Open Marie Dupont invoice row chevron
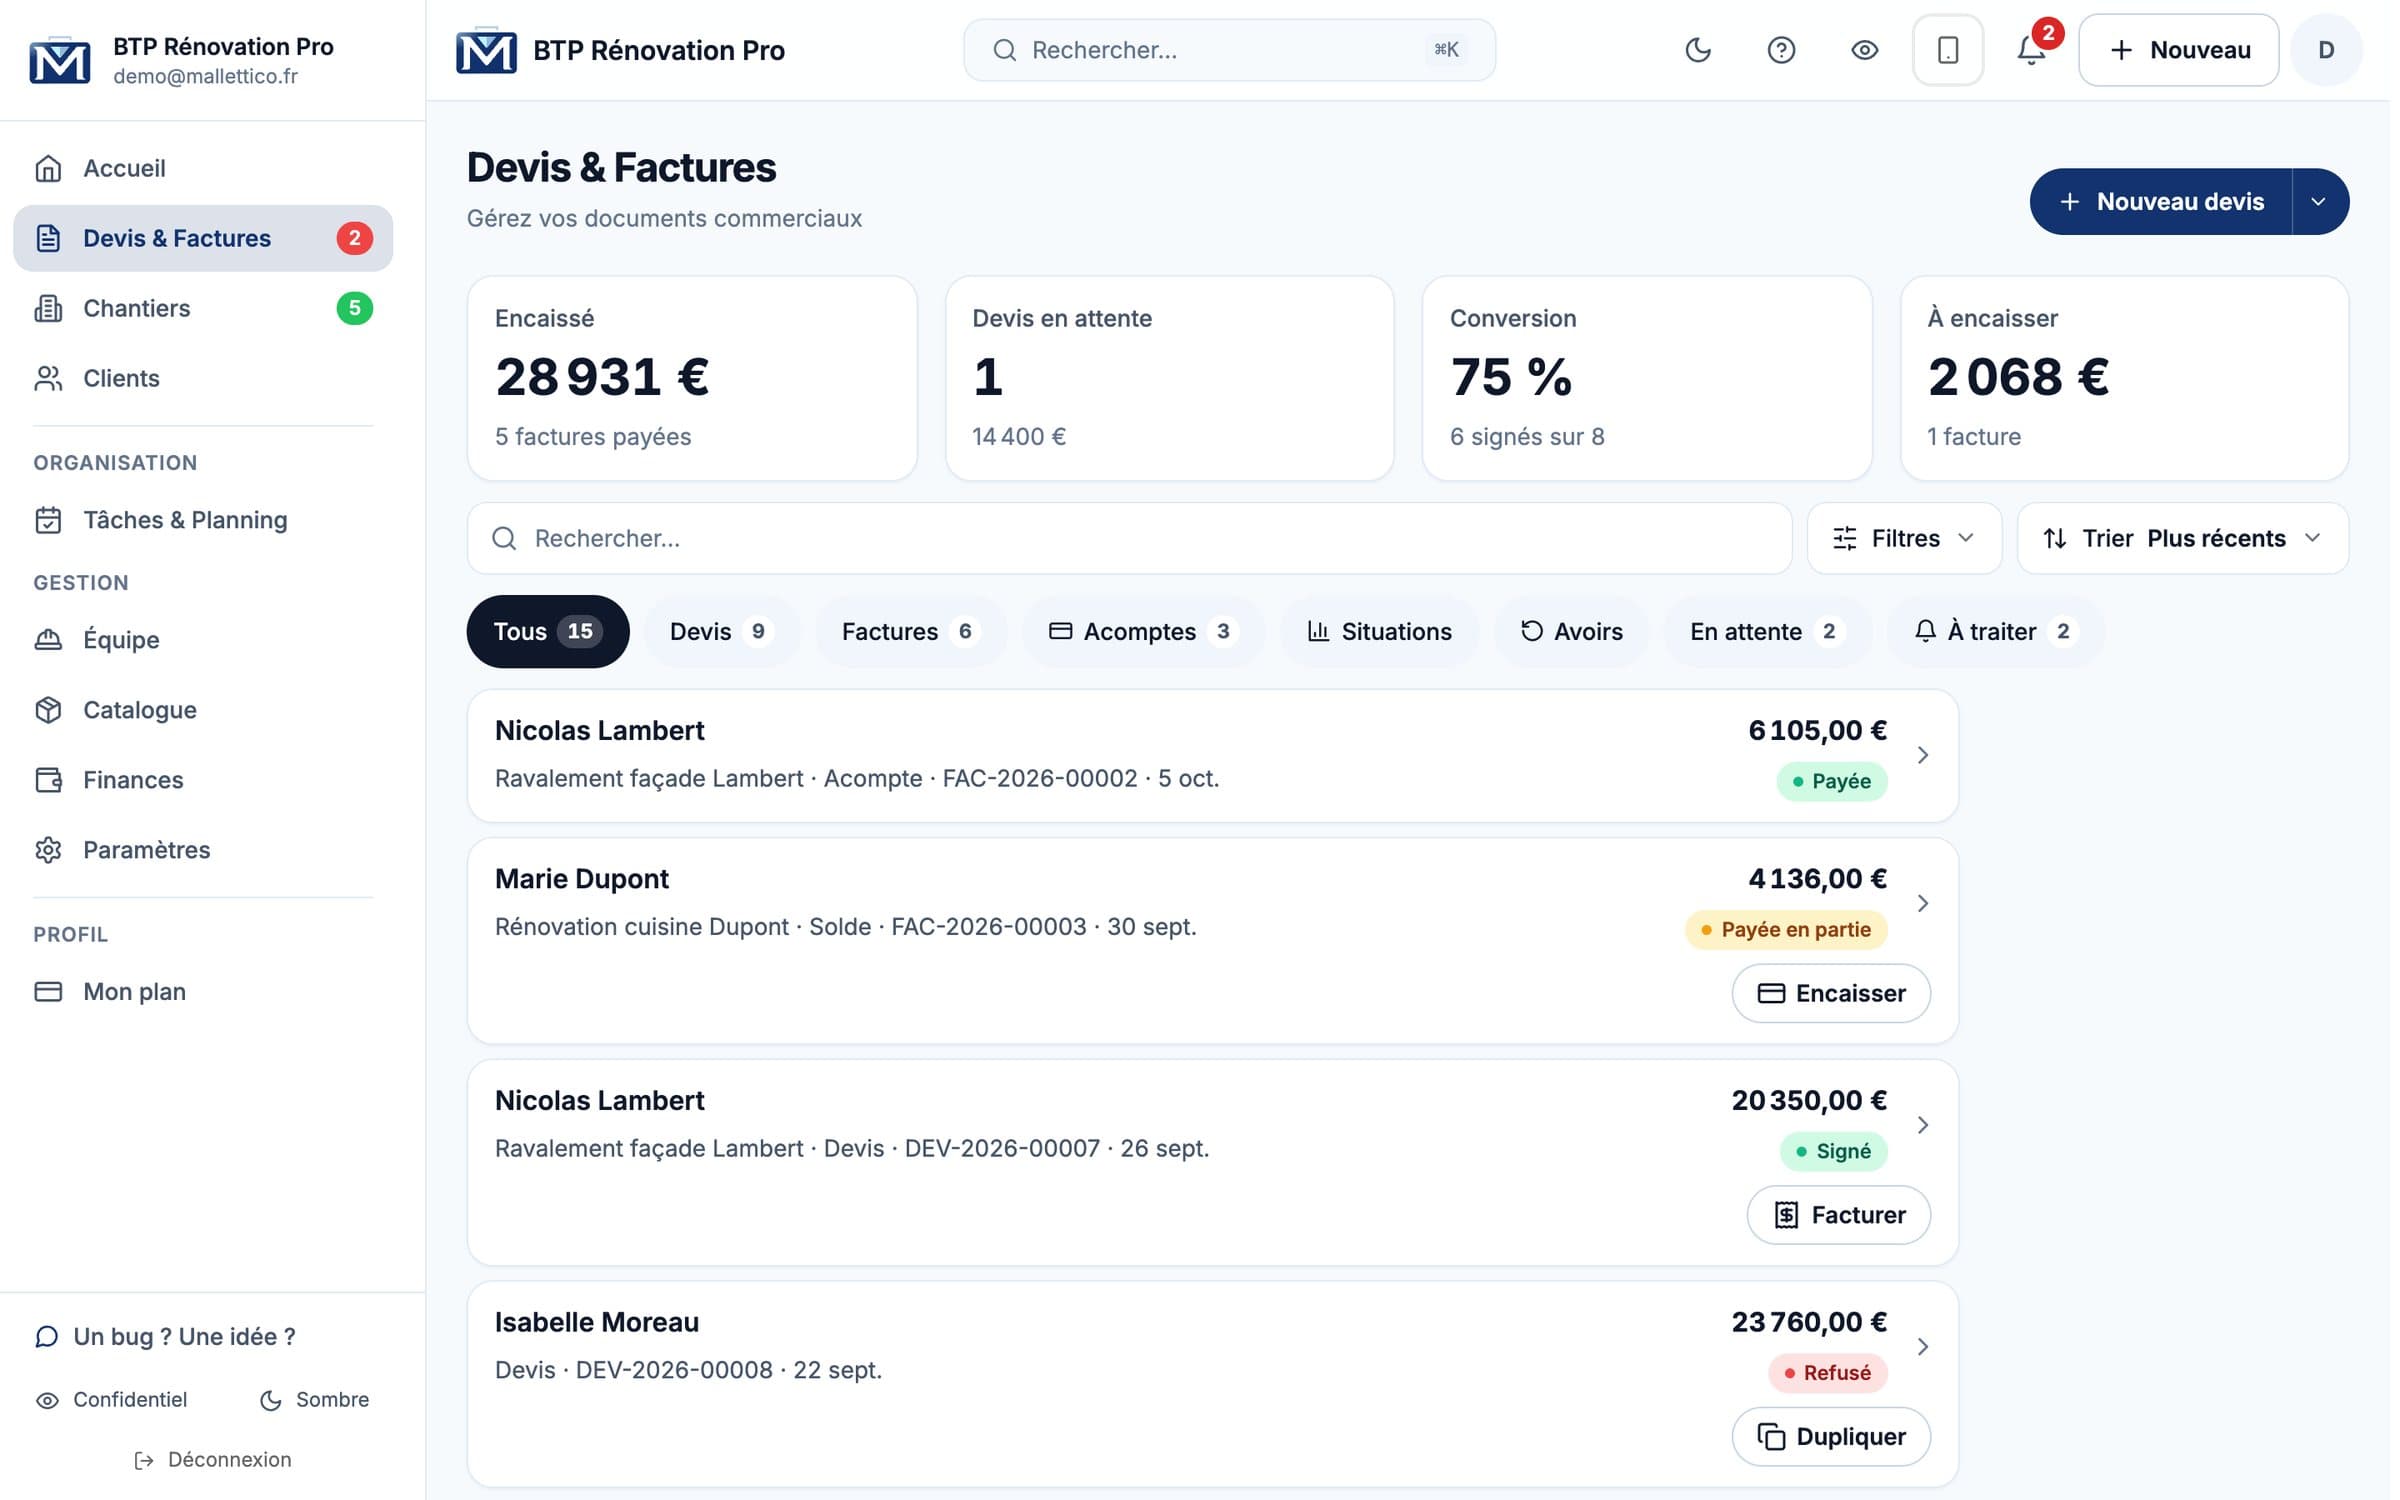This screenshot has height=1500, width=2400. coord(1922,904)
